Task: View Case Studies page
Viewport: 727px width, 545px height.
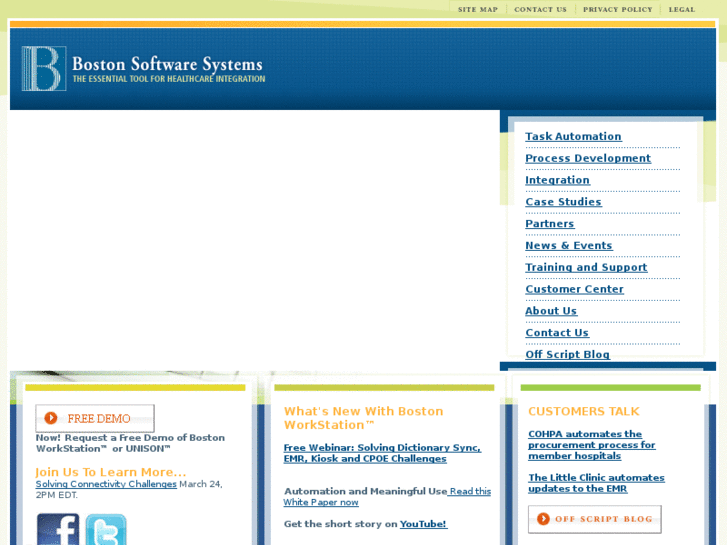Action: coord(563,202)
